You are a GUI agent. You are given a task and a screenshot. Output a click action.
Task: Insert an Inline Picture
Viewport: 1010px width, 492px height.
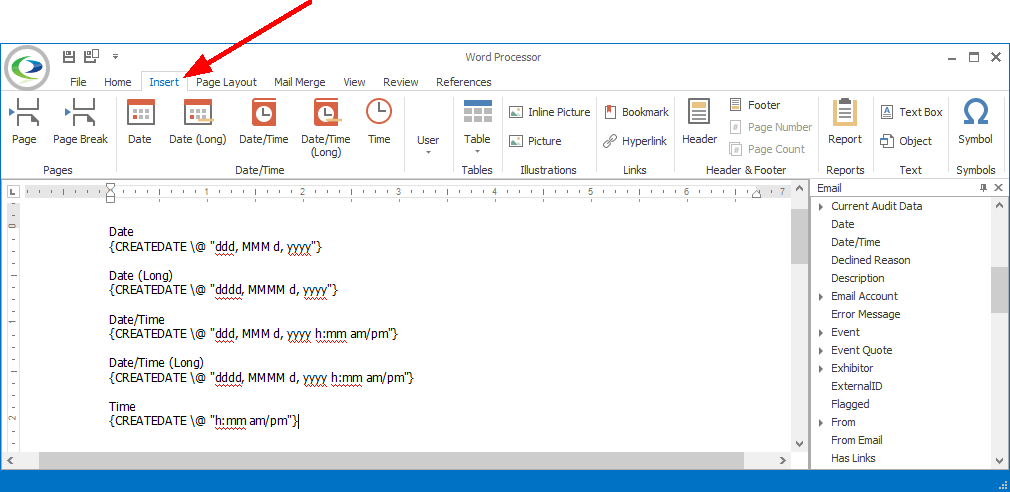point(549,112)
